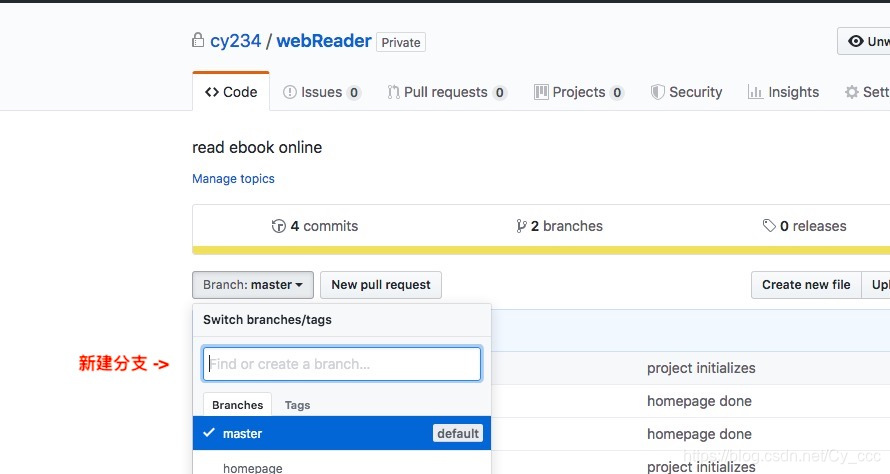Click the Security shield icon

[657, 92]
